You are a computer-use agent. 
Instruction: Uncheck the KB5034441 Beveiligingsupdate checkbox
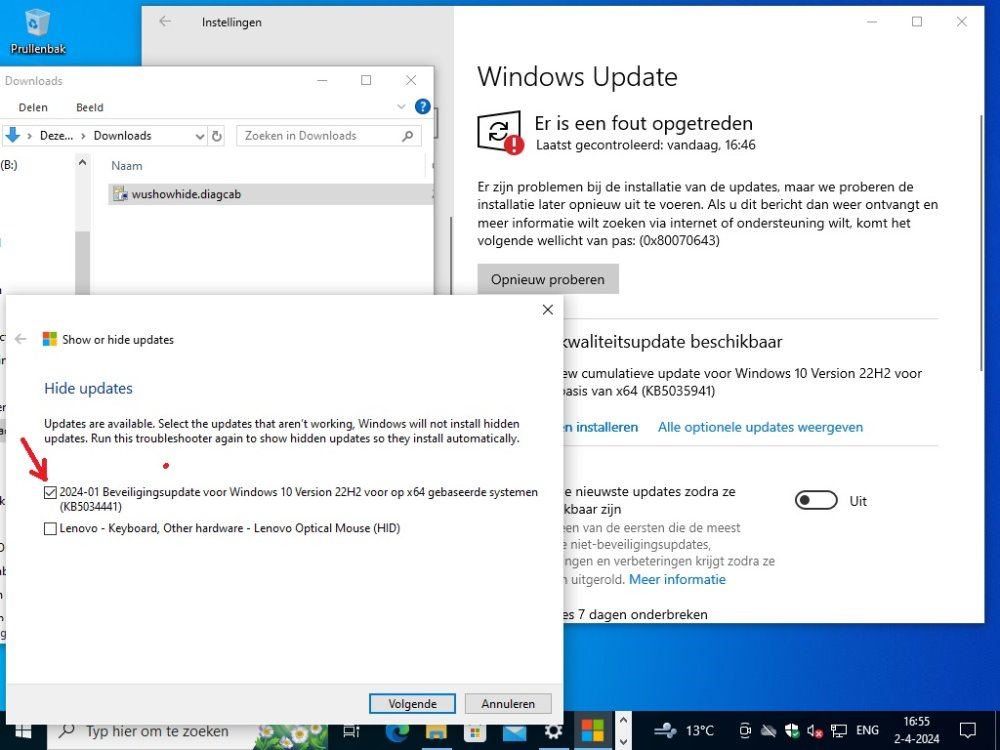tap(50, 493)
